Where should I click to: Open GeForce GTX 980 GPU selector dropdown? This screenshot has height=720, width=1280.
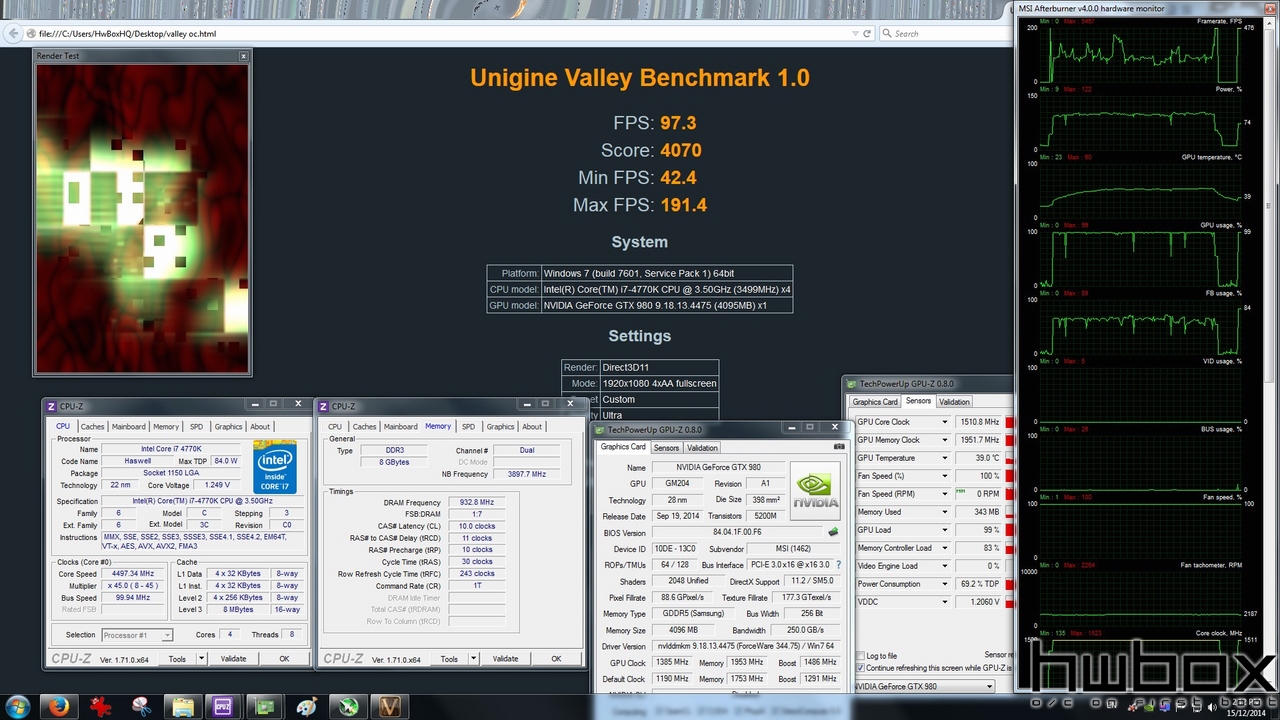point(925,686)
